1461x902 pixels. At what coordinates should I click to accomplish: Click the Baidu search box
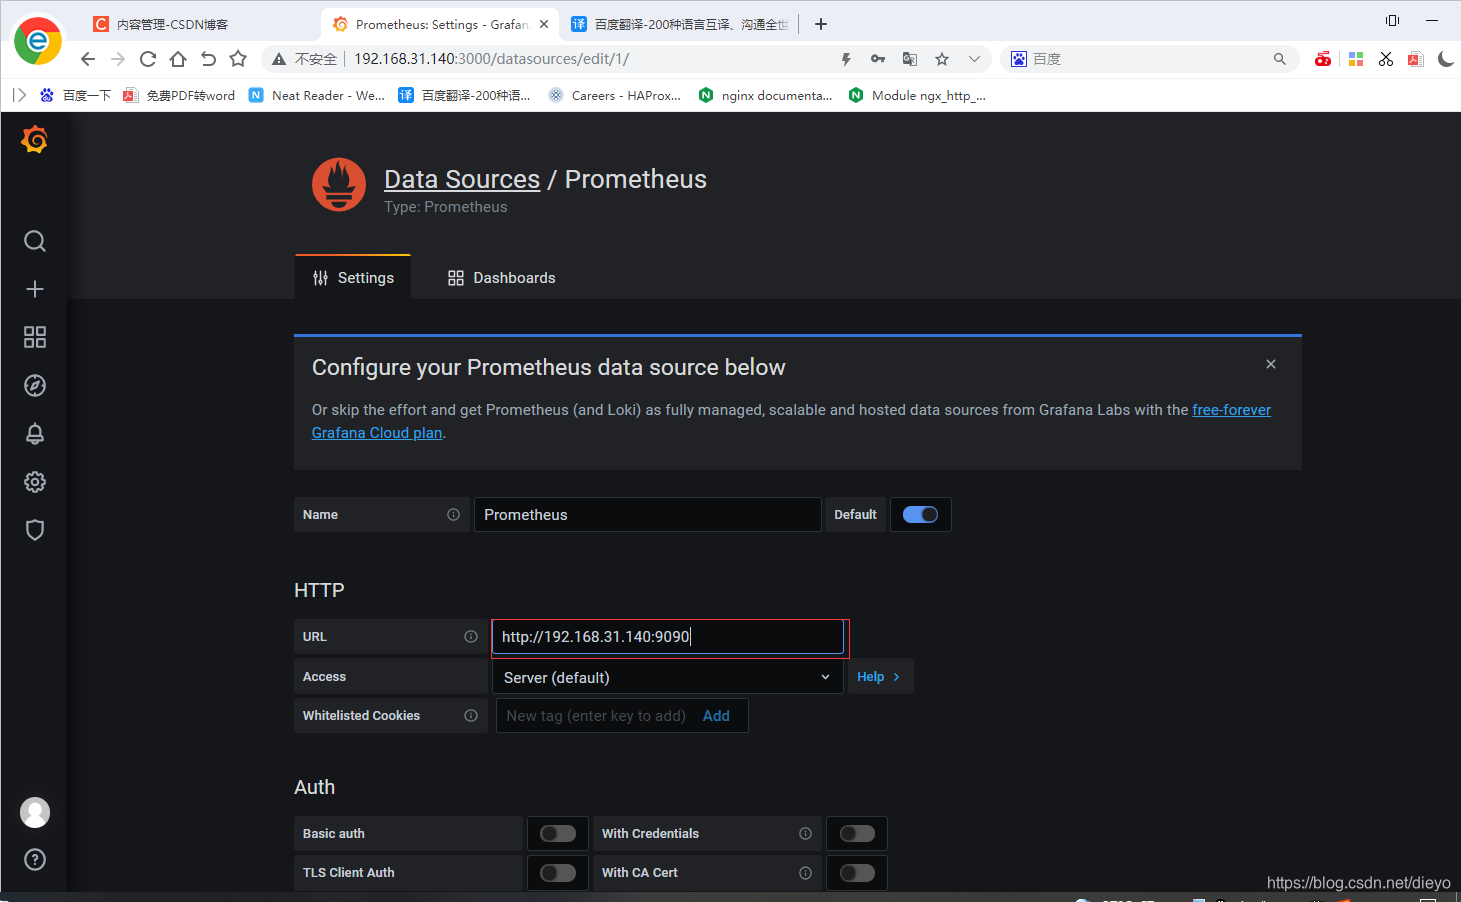(x=1150, y=59)
